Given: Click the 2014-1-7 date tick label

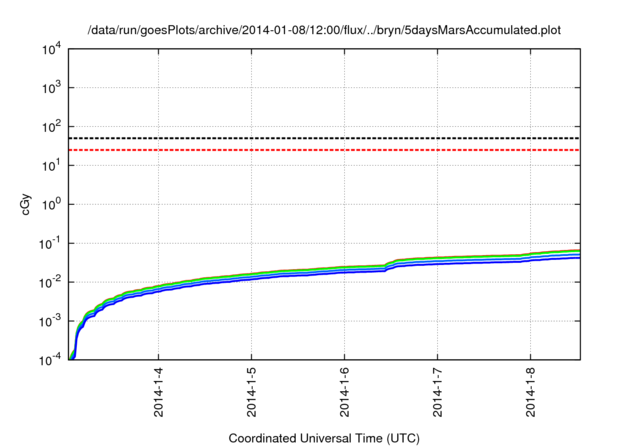Looking at the screenshot, I should (x=438, y=392).
